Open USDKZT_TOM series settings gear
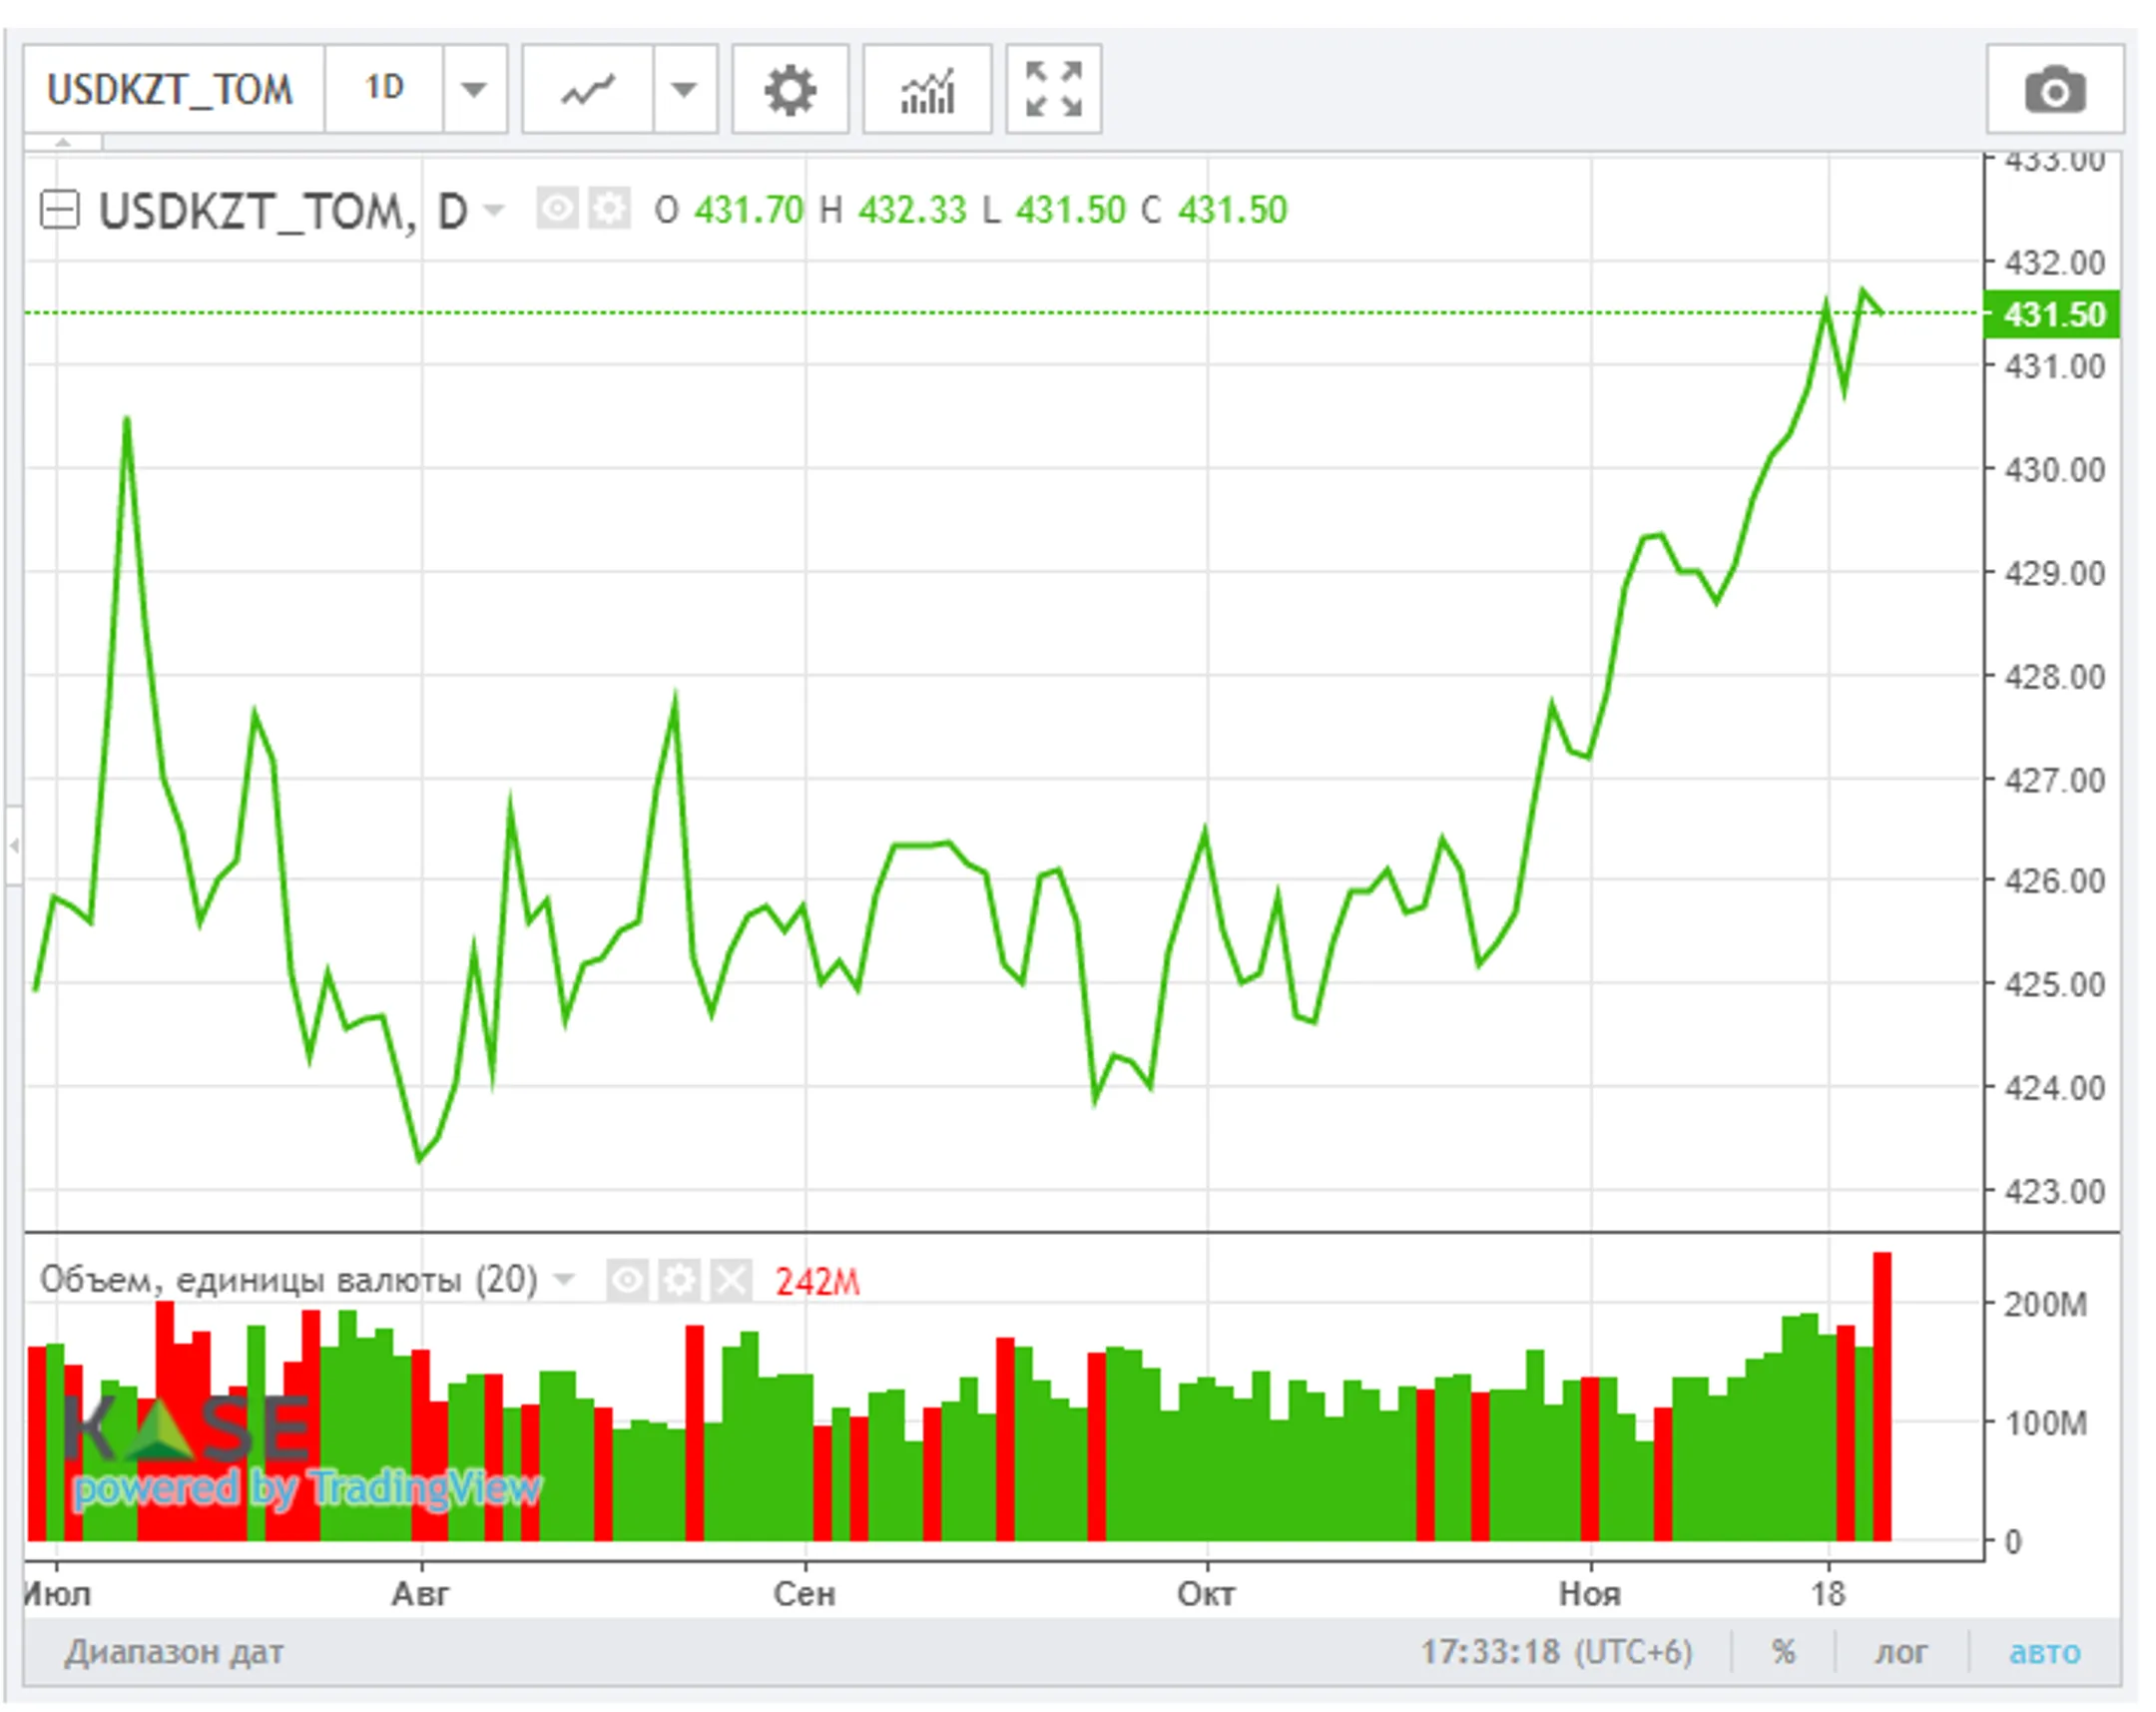Viewport: 2156px width, 1712px height. (608, 209)
